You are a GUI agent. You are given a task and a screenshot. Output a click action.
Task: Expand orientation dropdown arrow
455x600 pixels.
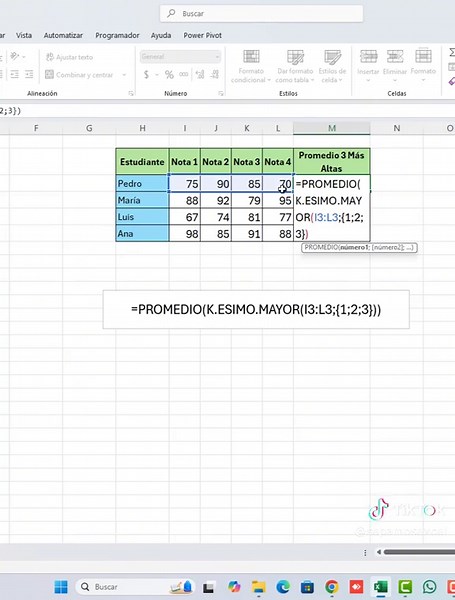coord(24,57)
